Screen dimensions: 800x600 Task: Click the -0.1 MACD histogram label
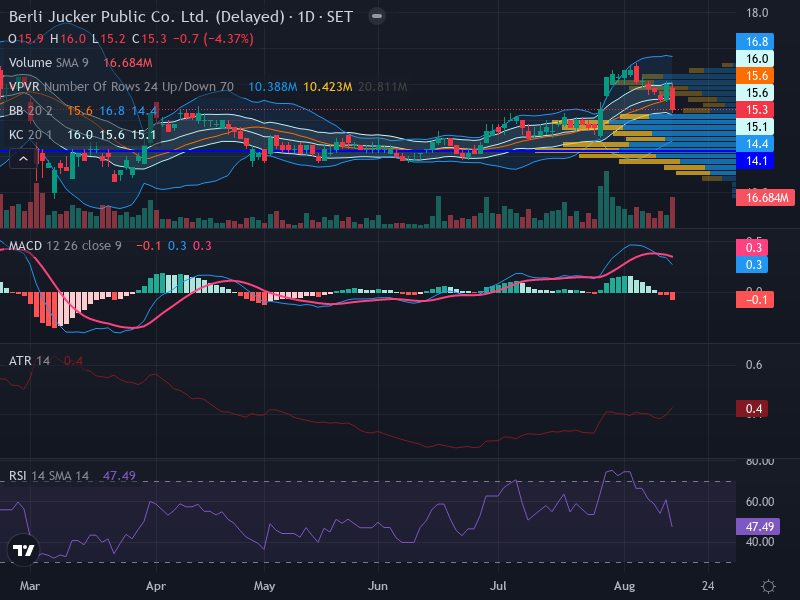pos(755,299)
